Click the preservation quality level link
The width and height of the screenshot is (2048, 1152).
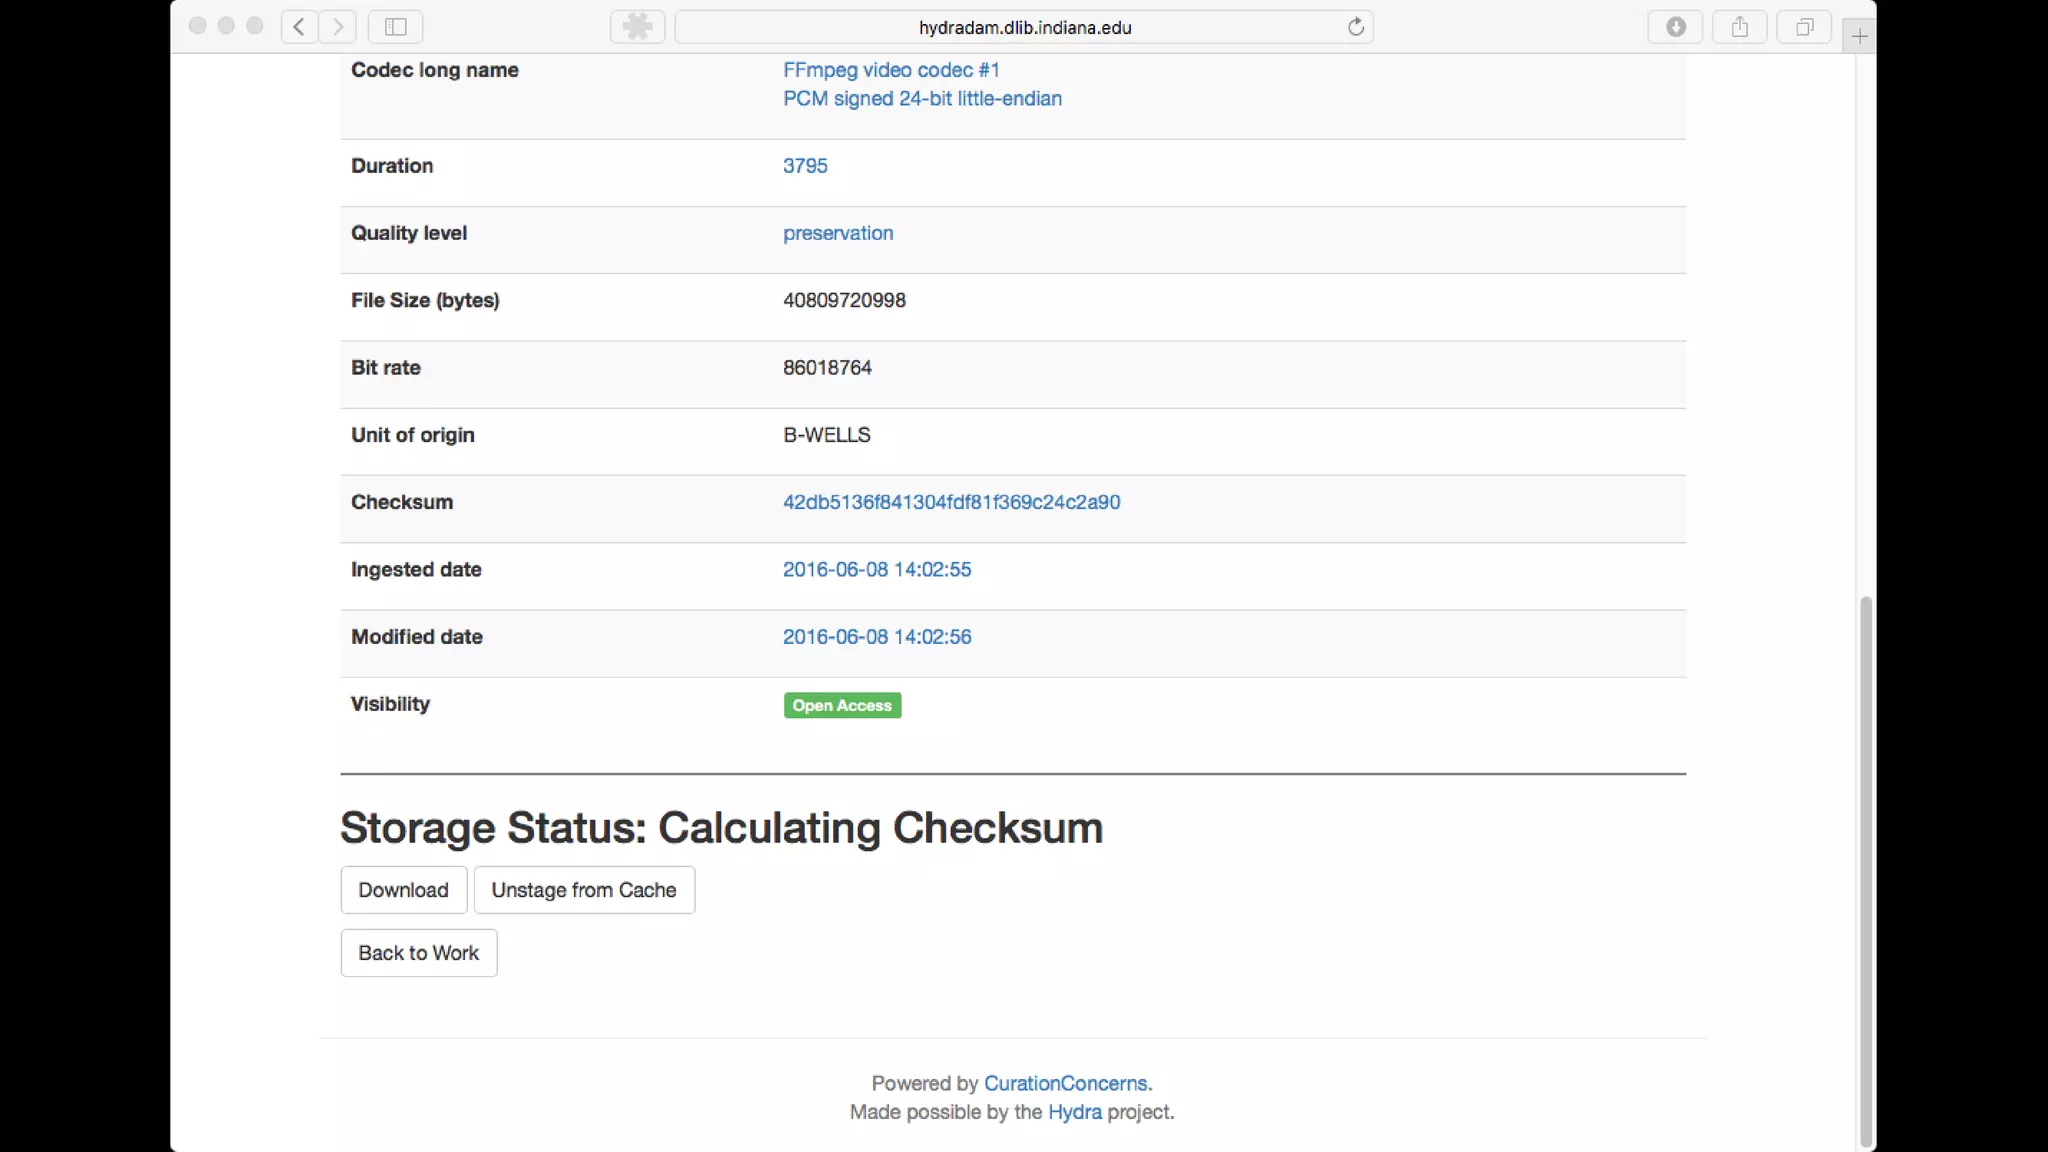(x=838, y=233)
